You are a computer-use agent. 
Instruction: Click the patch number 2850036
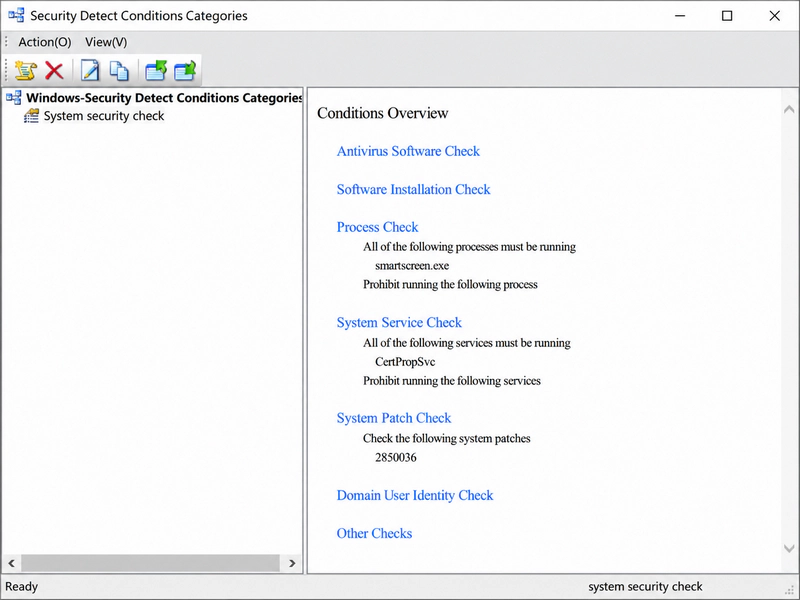coord(395,458)
